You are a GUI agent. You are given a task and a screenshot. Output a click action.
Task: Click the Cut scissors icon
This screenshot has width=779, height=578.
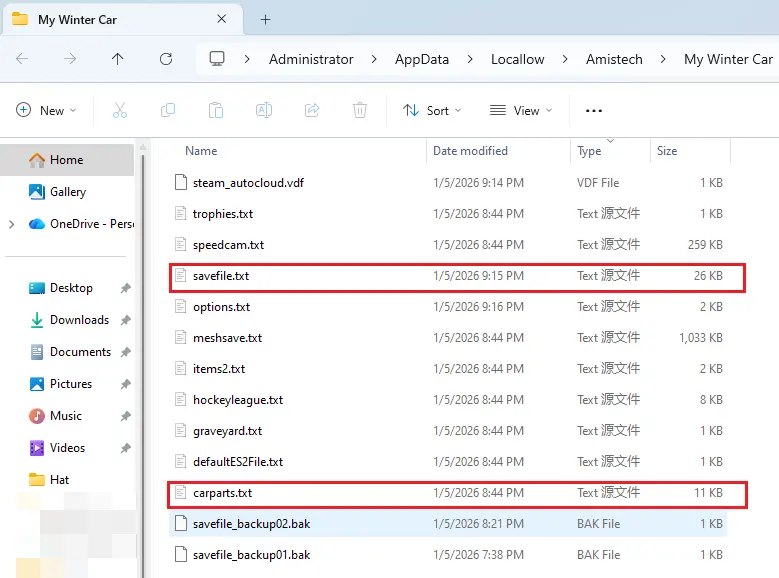tap(120, 110)
